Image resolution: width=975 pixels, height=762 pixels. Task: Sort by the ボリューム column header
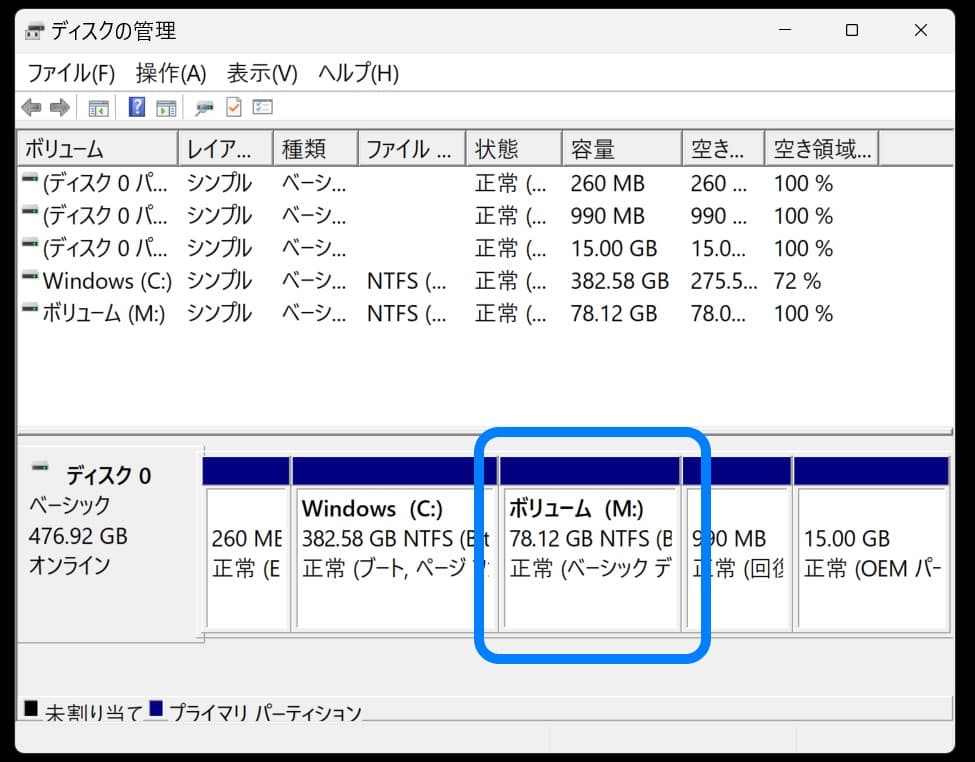tap(98, 149)
